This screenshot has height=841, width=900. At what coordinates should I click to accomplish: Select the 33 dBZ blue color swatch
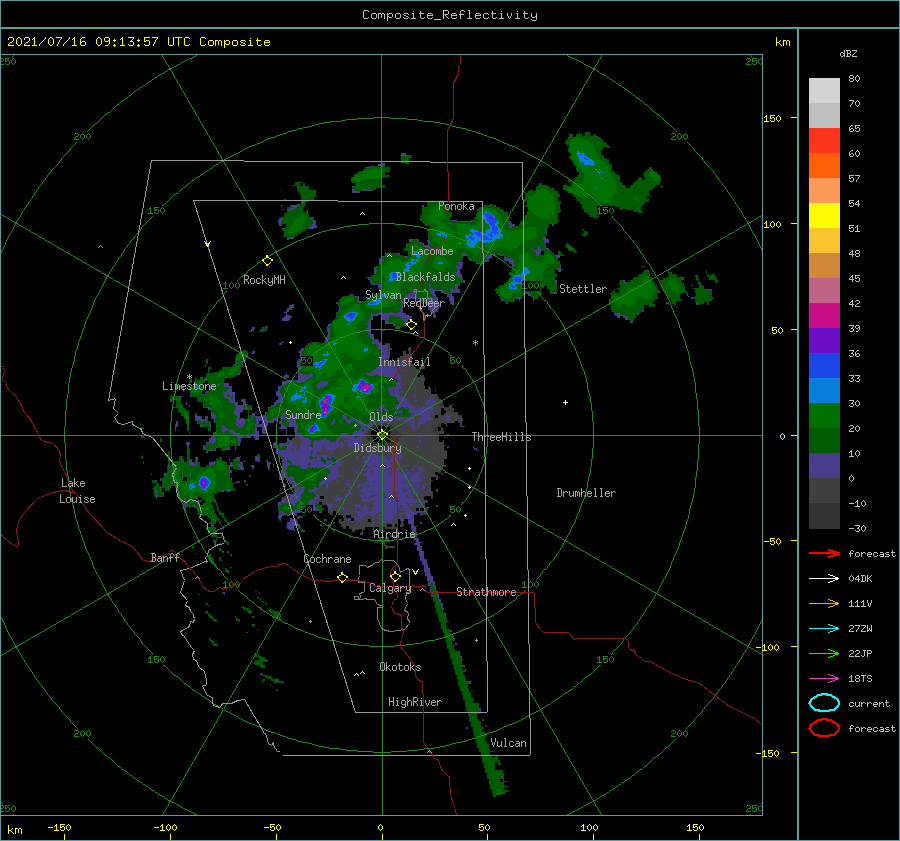pos(824,390)
